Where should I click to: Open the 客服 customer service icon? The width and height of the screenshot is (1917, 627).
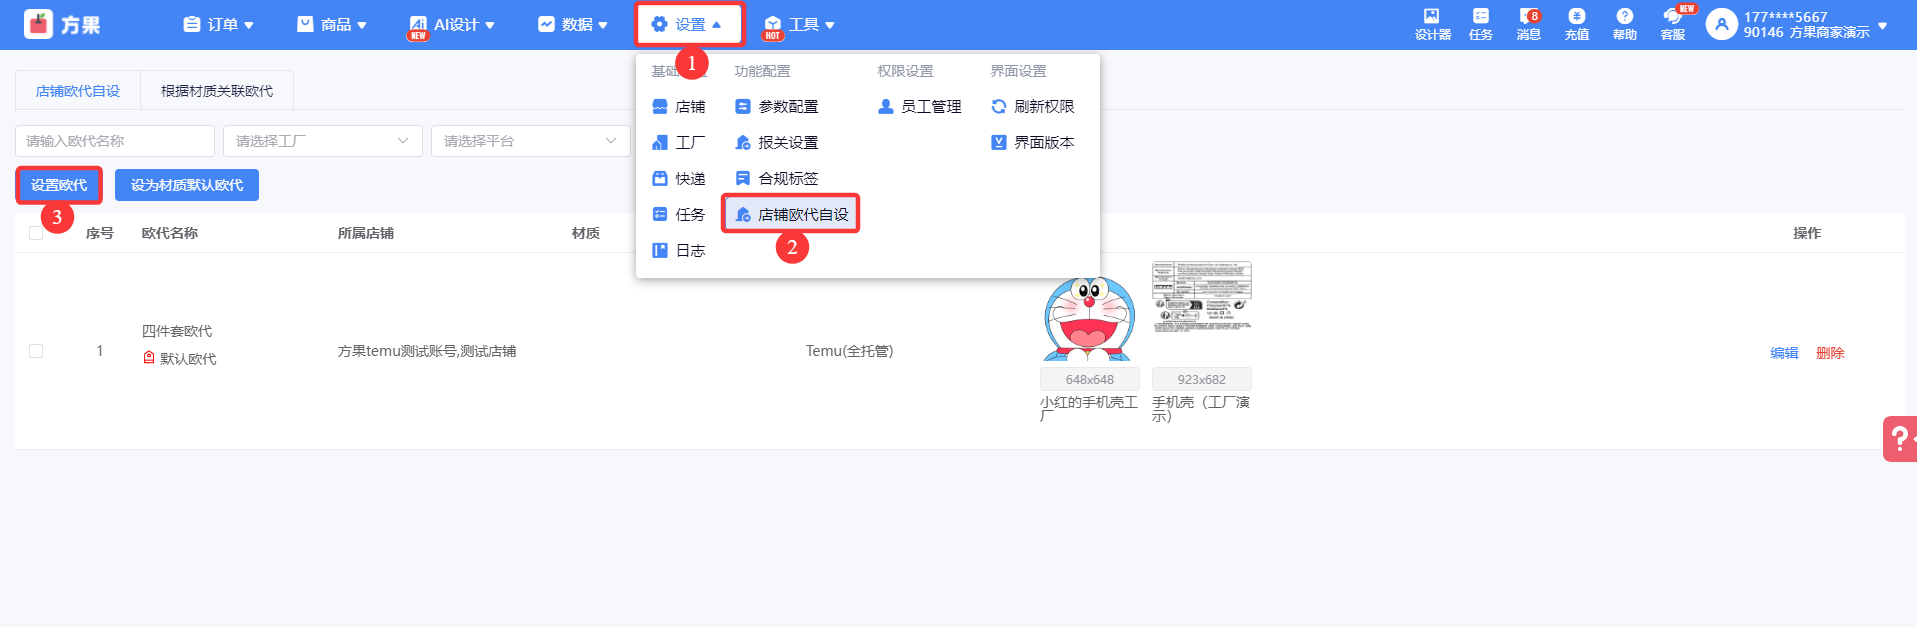1672,24
